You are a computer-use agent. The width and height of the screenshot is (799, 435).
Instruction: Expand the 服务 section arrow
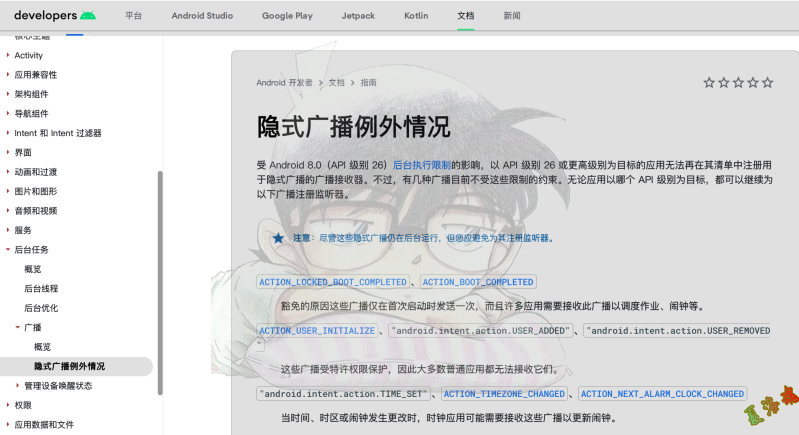(x=8, y=230)
